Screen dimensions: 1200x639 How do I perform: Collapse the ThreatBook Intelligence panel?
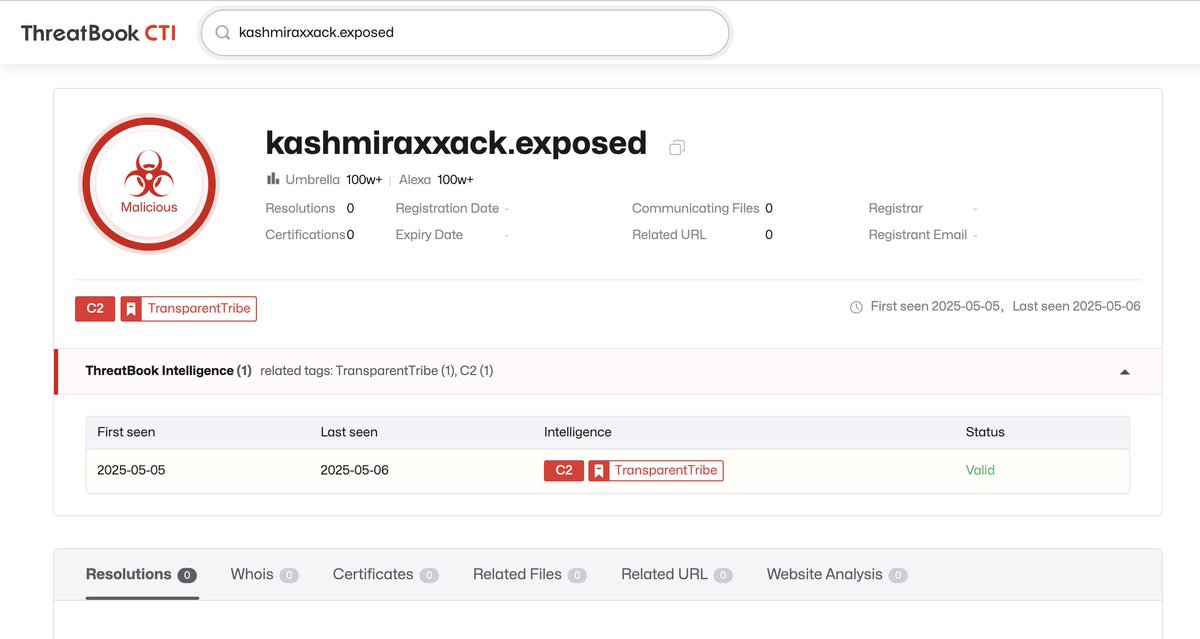coord(1124,371)
